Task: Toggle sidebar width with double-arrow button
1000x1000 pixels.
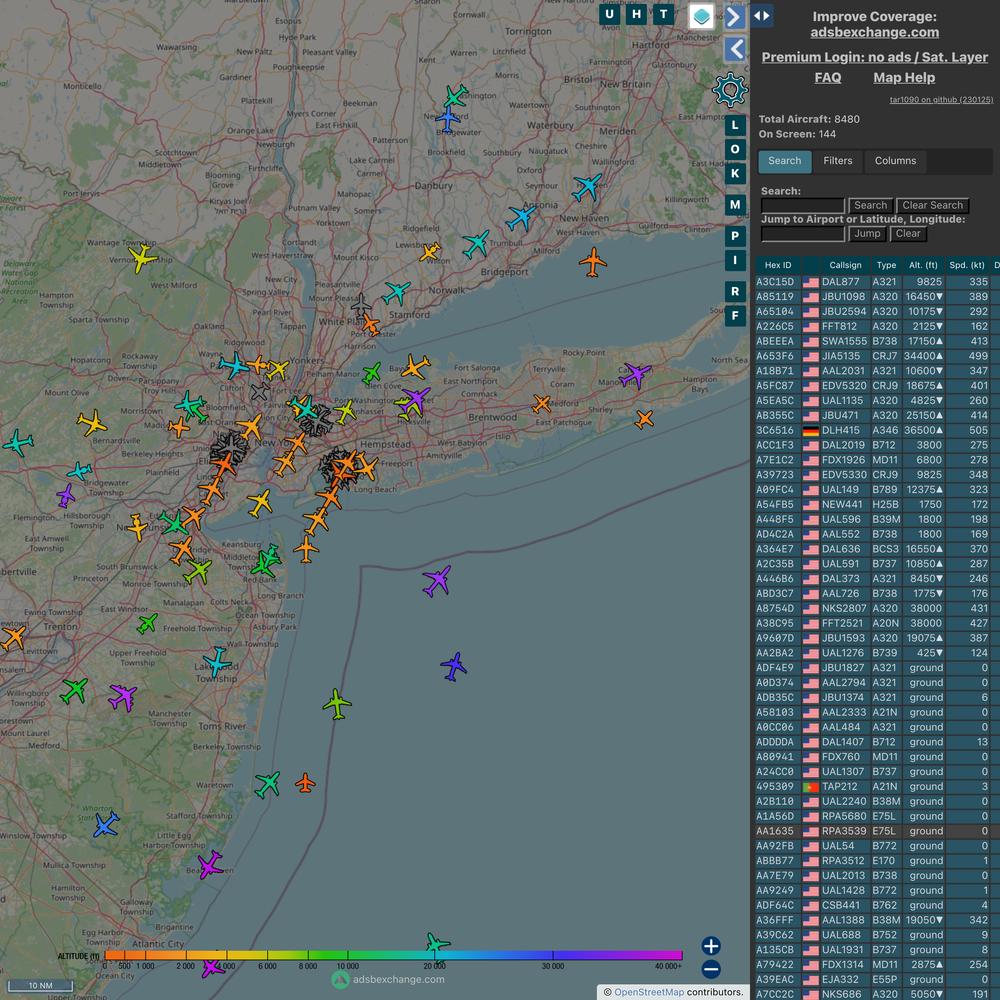Action: coord(762,16)
